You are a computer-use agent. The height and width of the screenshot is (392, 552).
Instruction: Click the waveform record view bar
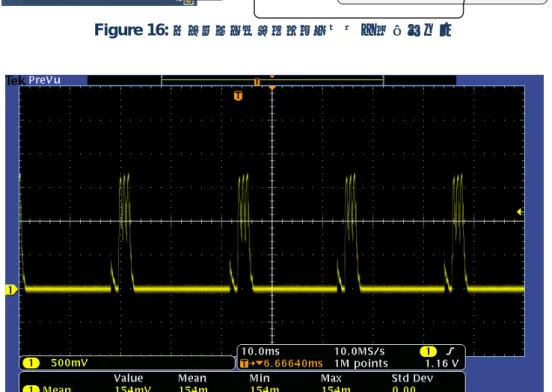coord(272,80)
